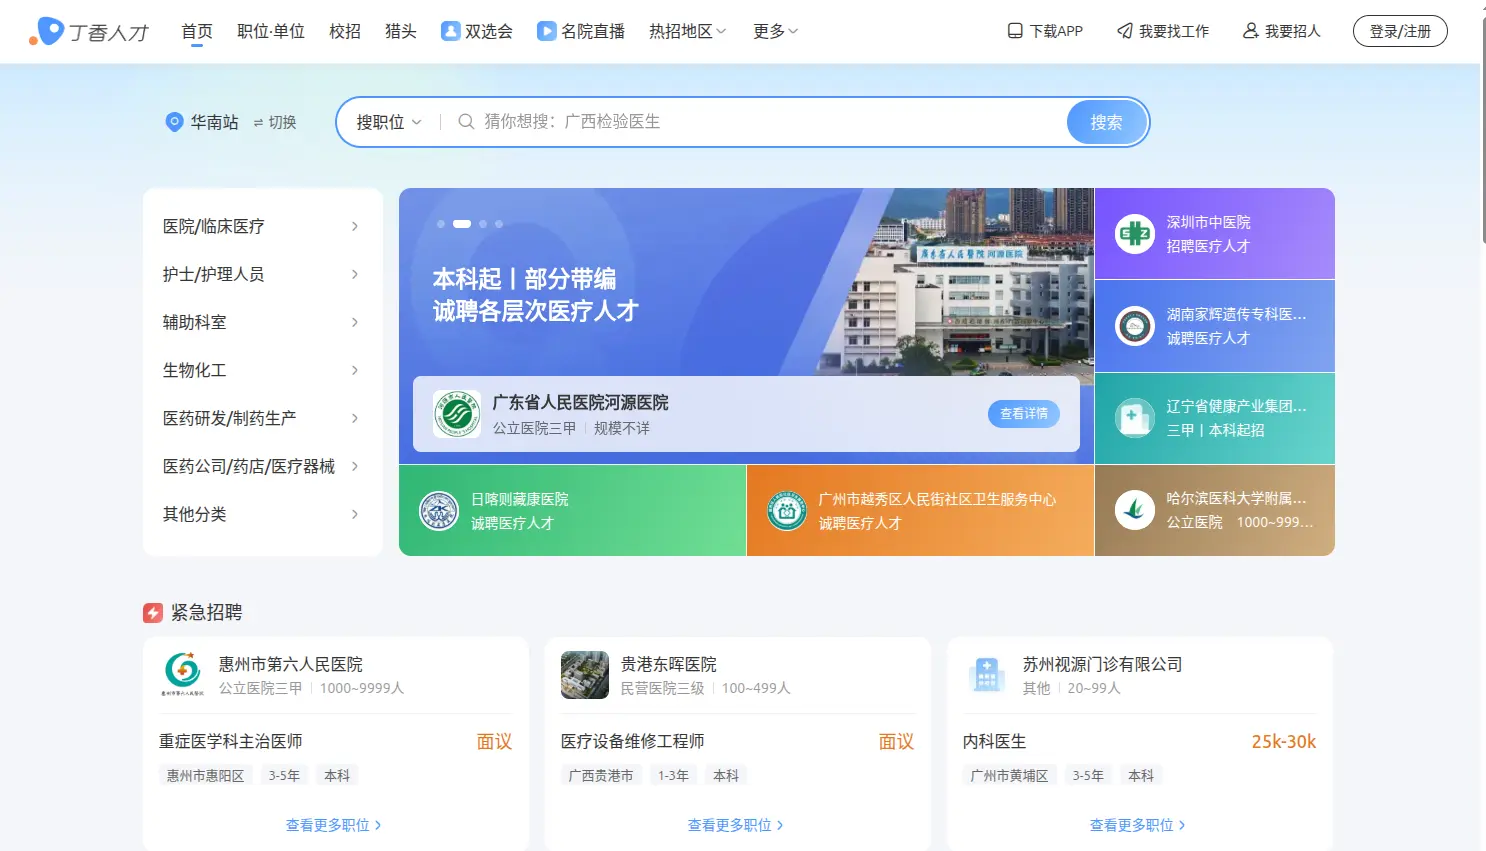
Task: Click the 惠州市第六人民医院 logo
Action: pyautogui.click(x=183, y=675)
